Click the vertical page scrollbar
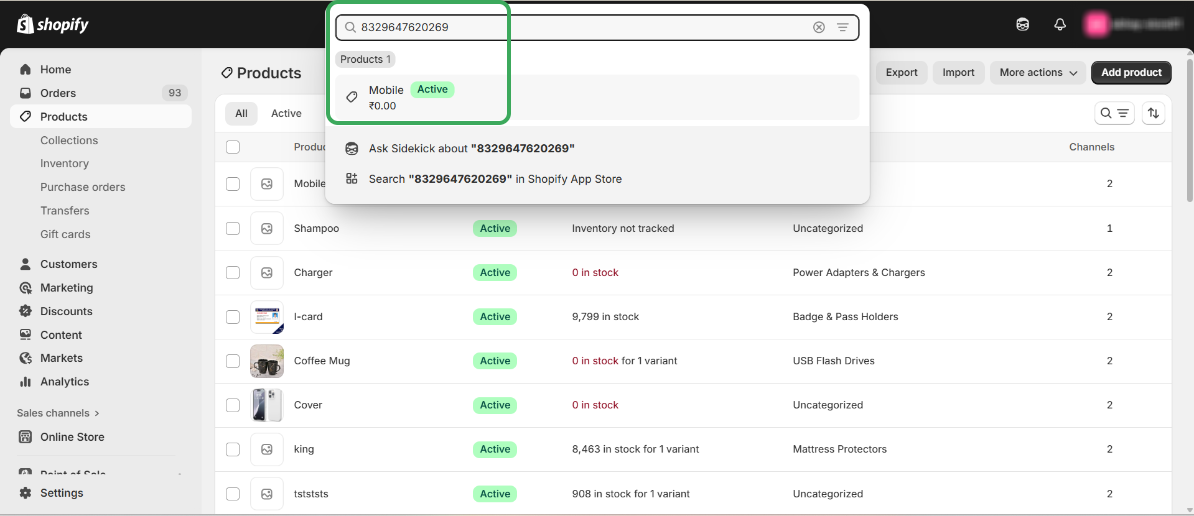Screen dimensions: 1194x516 tap(1189, 129)
